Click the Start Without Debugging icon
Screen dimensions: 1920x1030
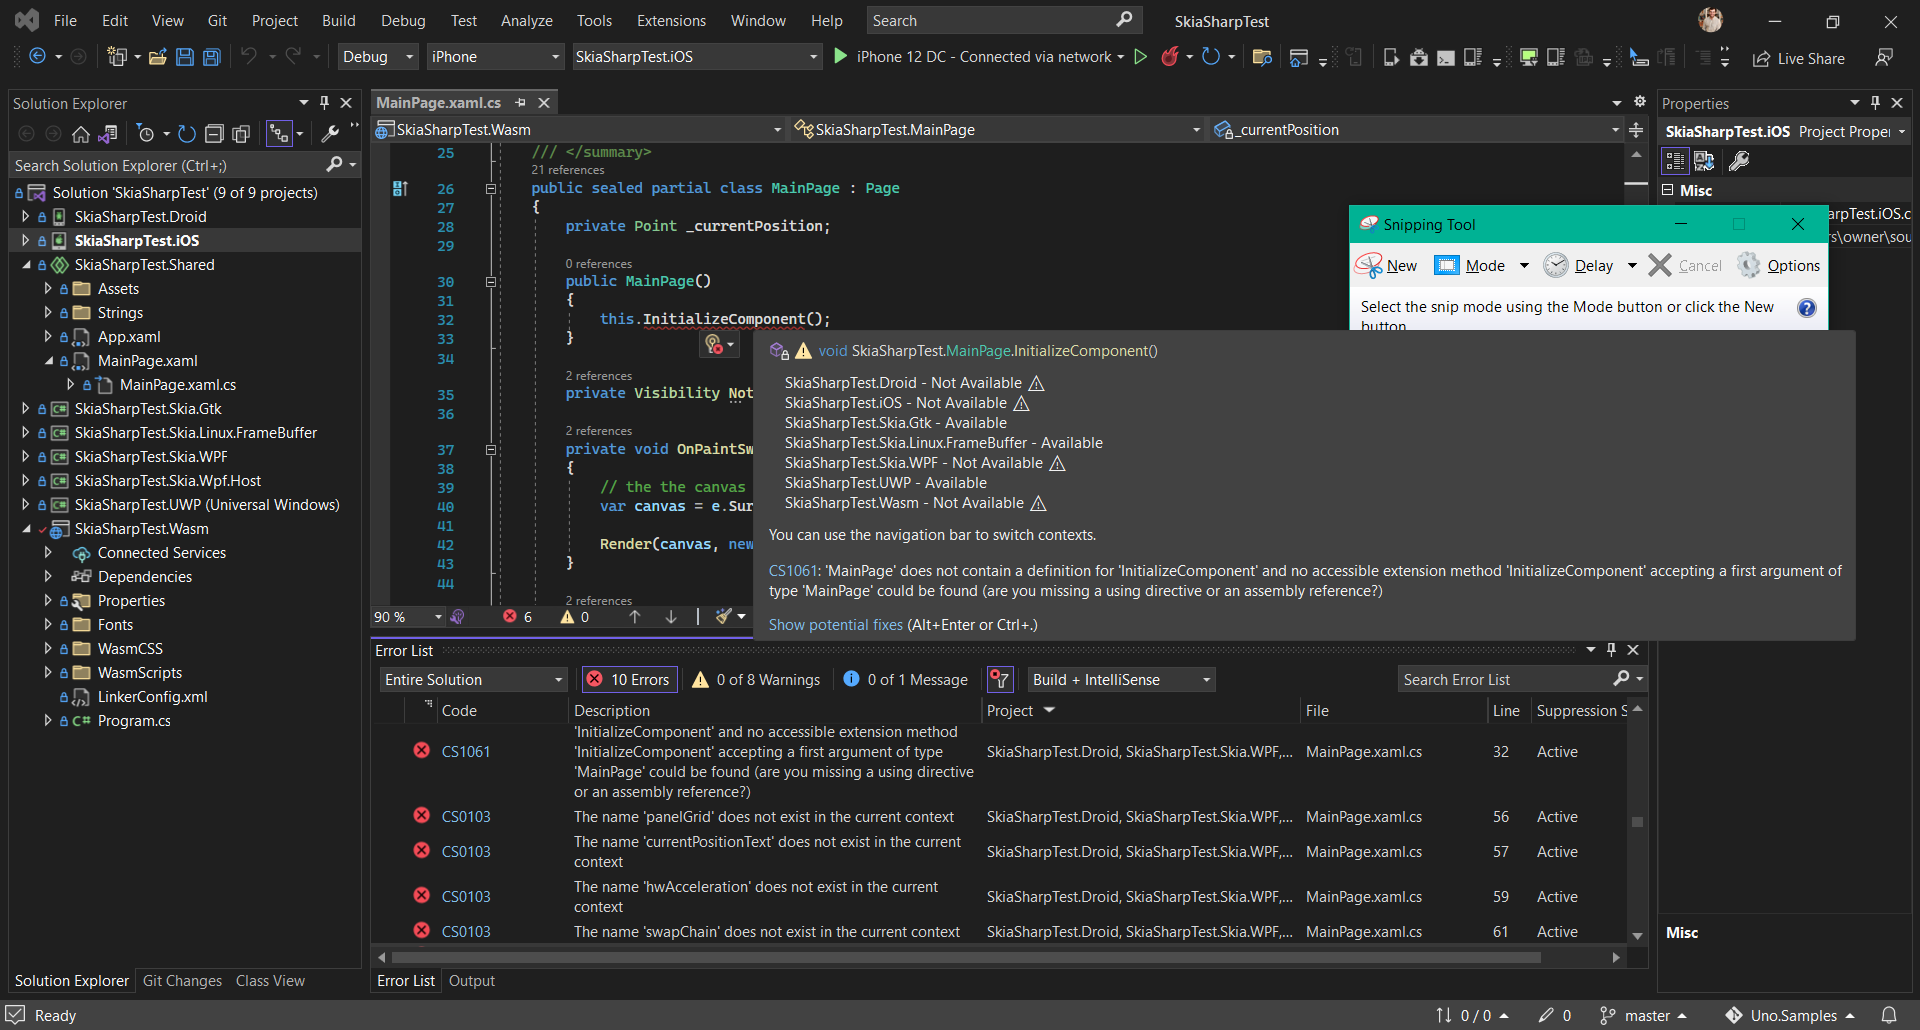pos(1140,57)
